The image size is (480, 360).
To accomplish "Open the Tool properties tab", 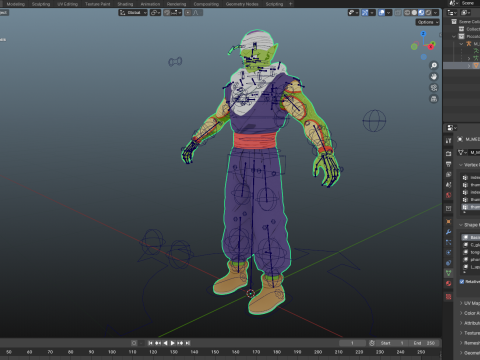I will click(448, 141).
